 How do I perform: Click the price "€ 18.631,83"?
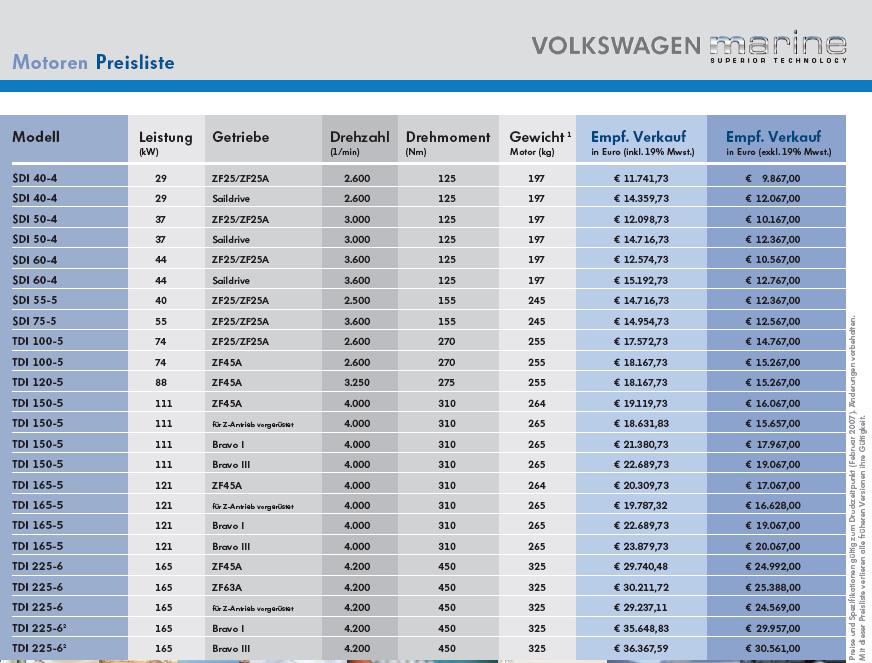click(x=641, y=423)
